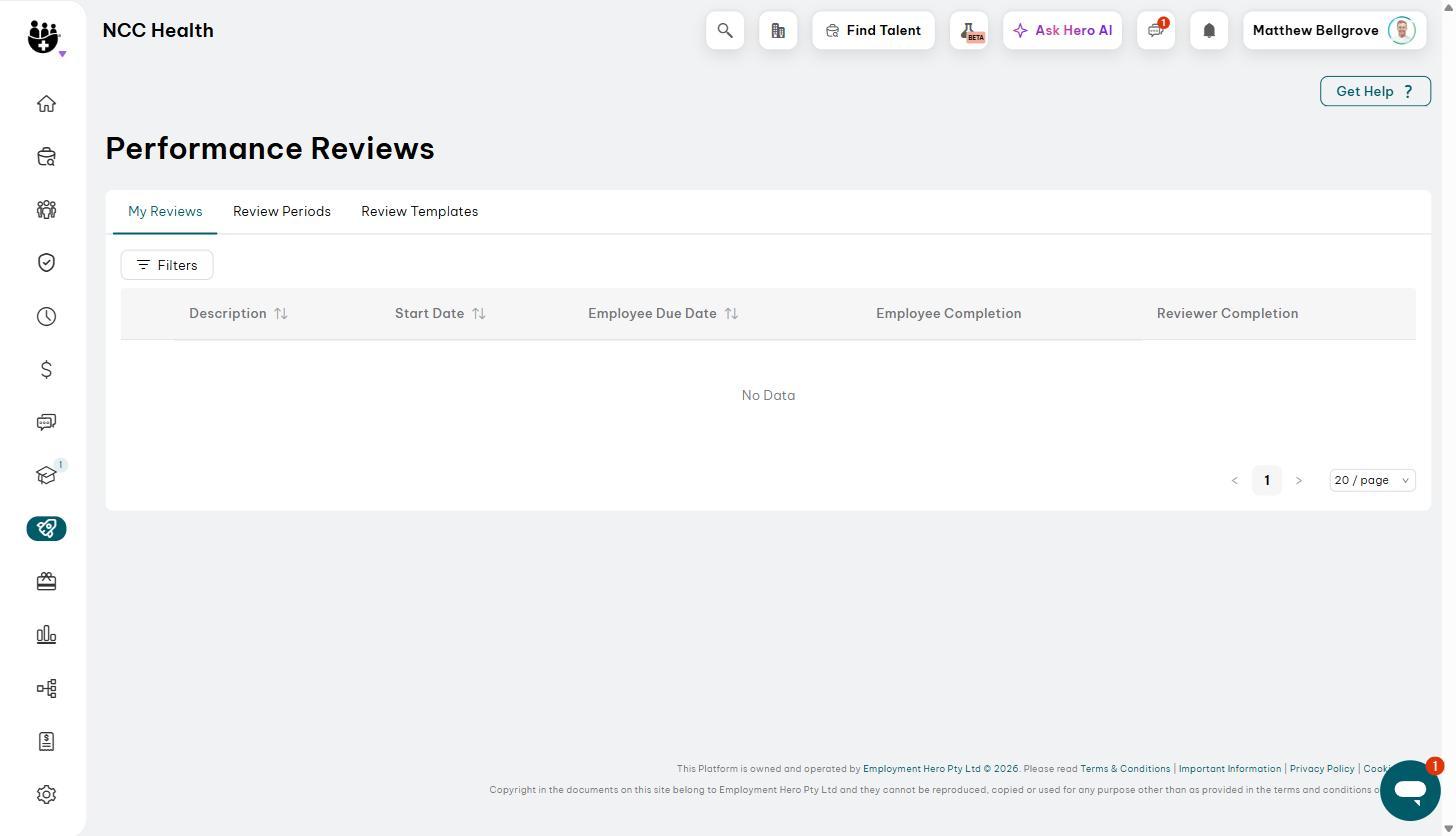This screenshot has height=836, width=1456.
Task: Go to previous page arrow
Action: coord(1234,481)
